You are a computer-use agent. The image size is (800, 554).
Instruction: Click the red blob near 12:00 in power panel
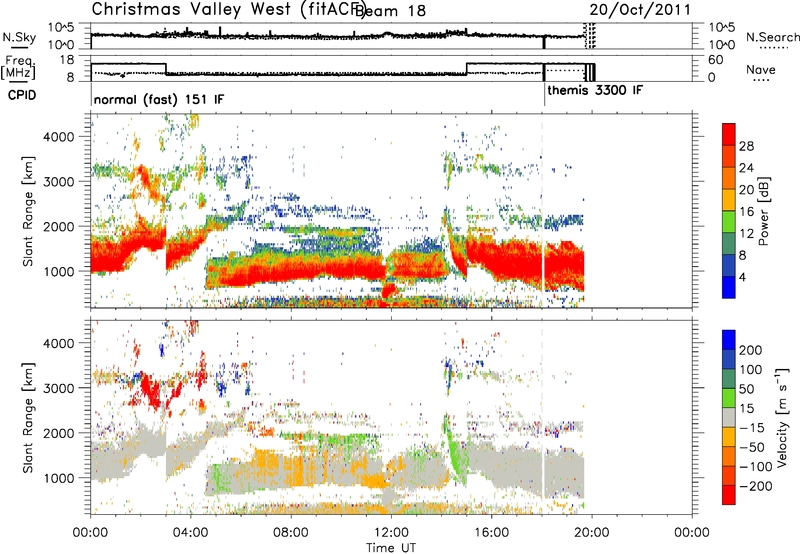(x=389, y=291)
